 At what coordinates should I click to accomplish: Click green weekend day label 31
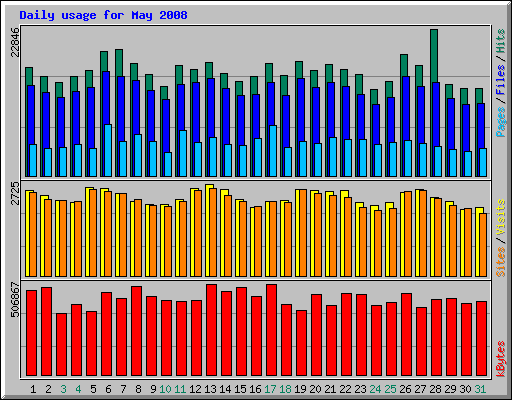coord(480,389)
